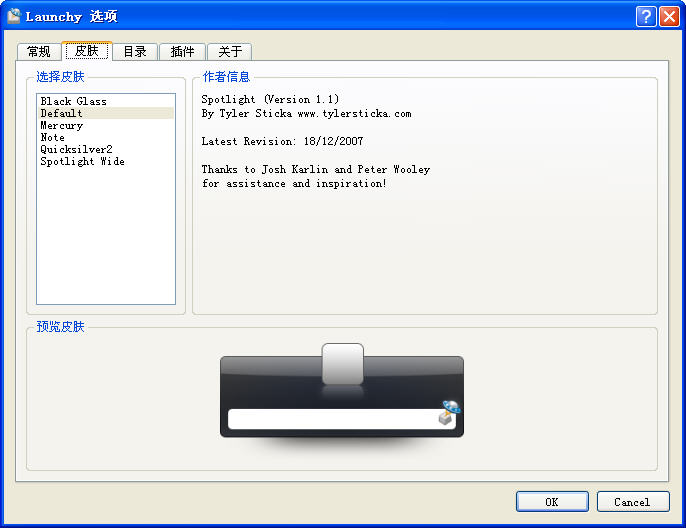Image resolution: width=686 pixels, height=528 pixels.
Task: Open the 常规 tab
Action: (39, 52)
